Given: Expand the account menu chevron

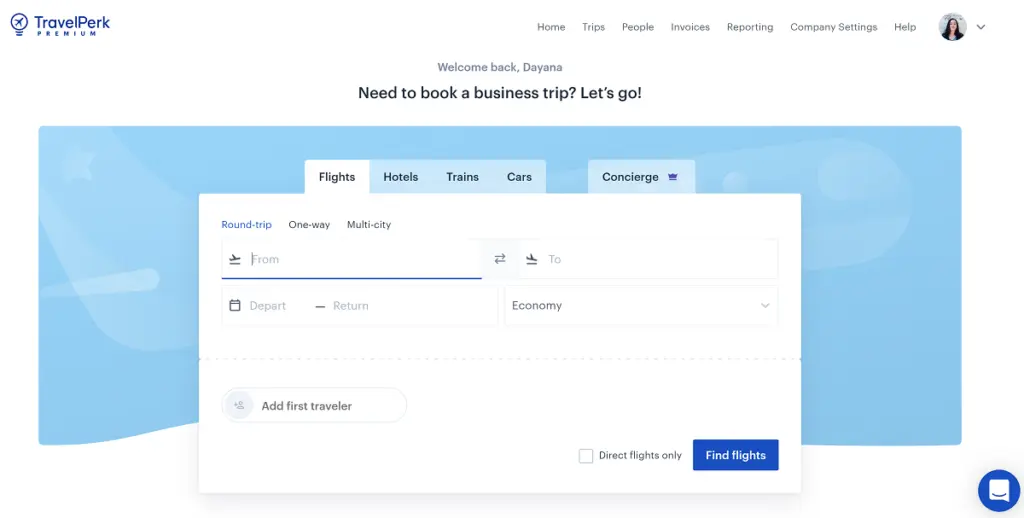Looking at the screenshot, I should 981,27.
